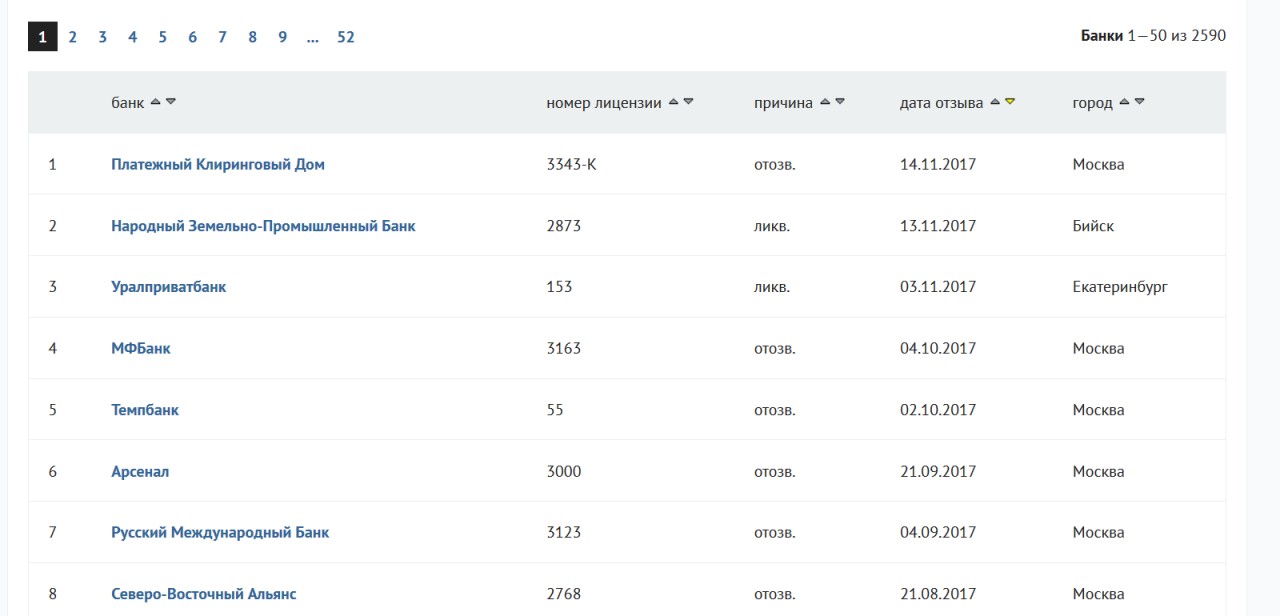Select license number 3000
This screenshot has width=1280, height=616.
(564, 472)
